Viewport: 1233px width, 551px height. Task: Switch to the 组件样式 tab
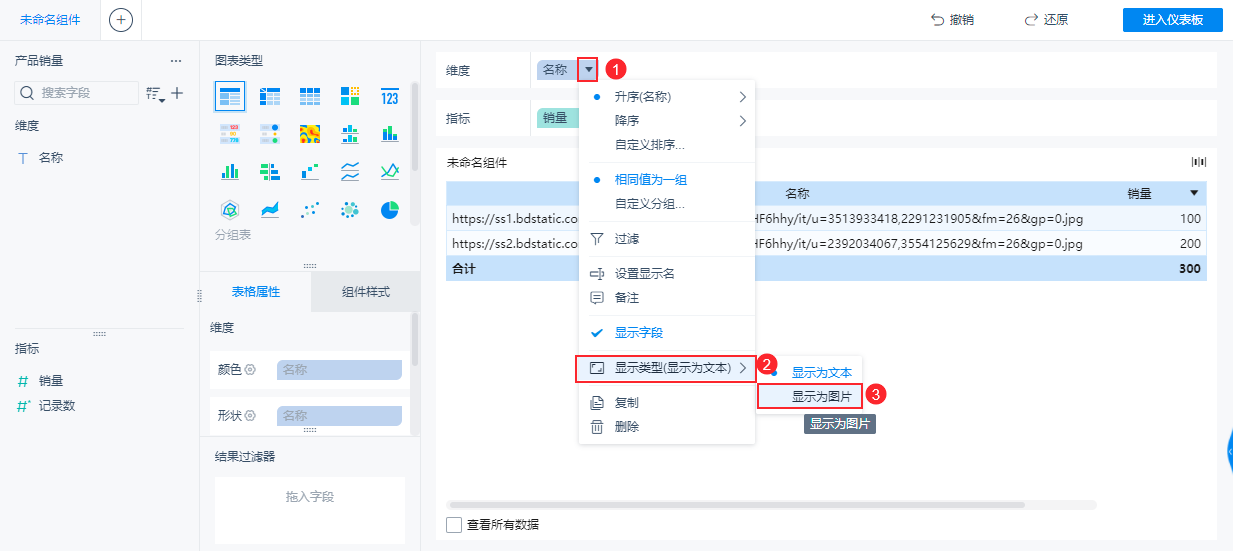pyautogui.click(x=366, y=292)
